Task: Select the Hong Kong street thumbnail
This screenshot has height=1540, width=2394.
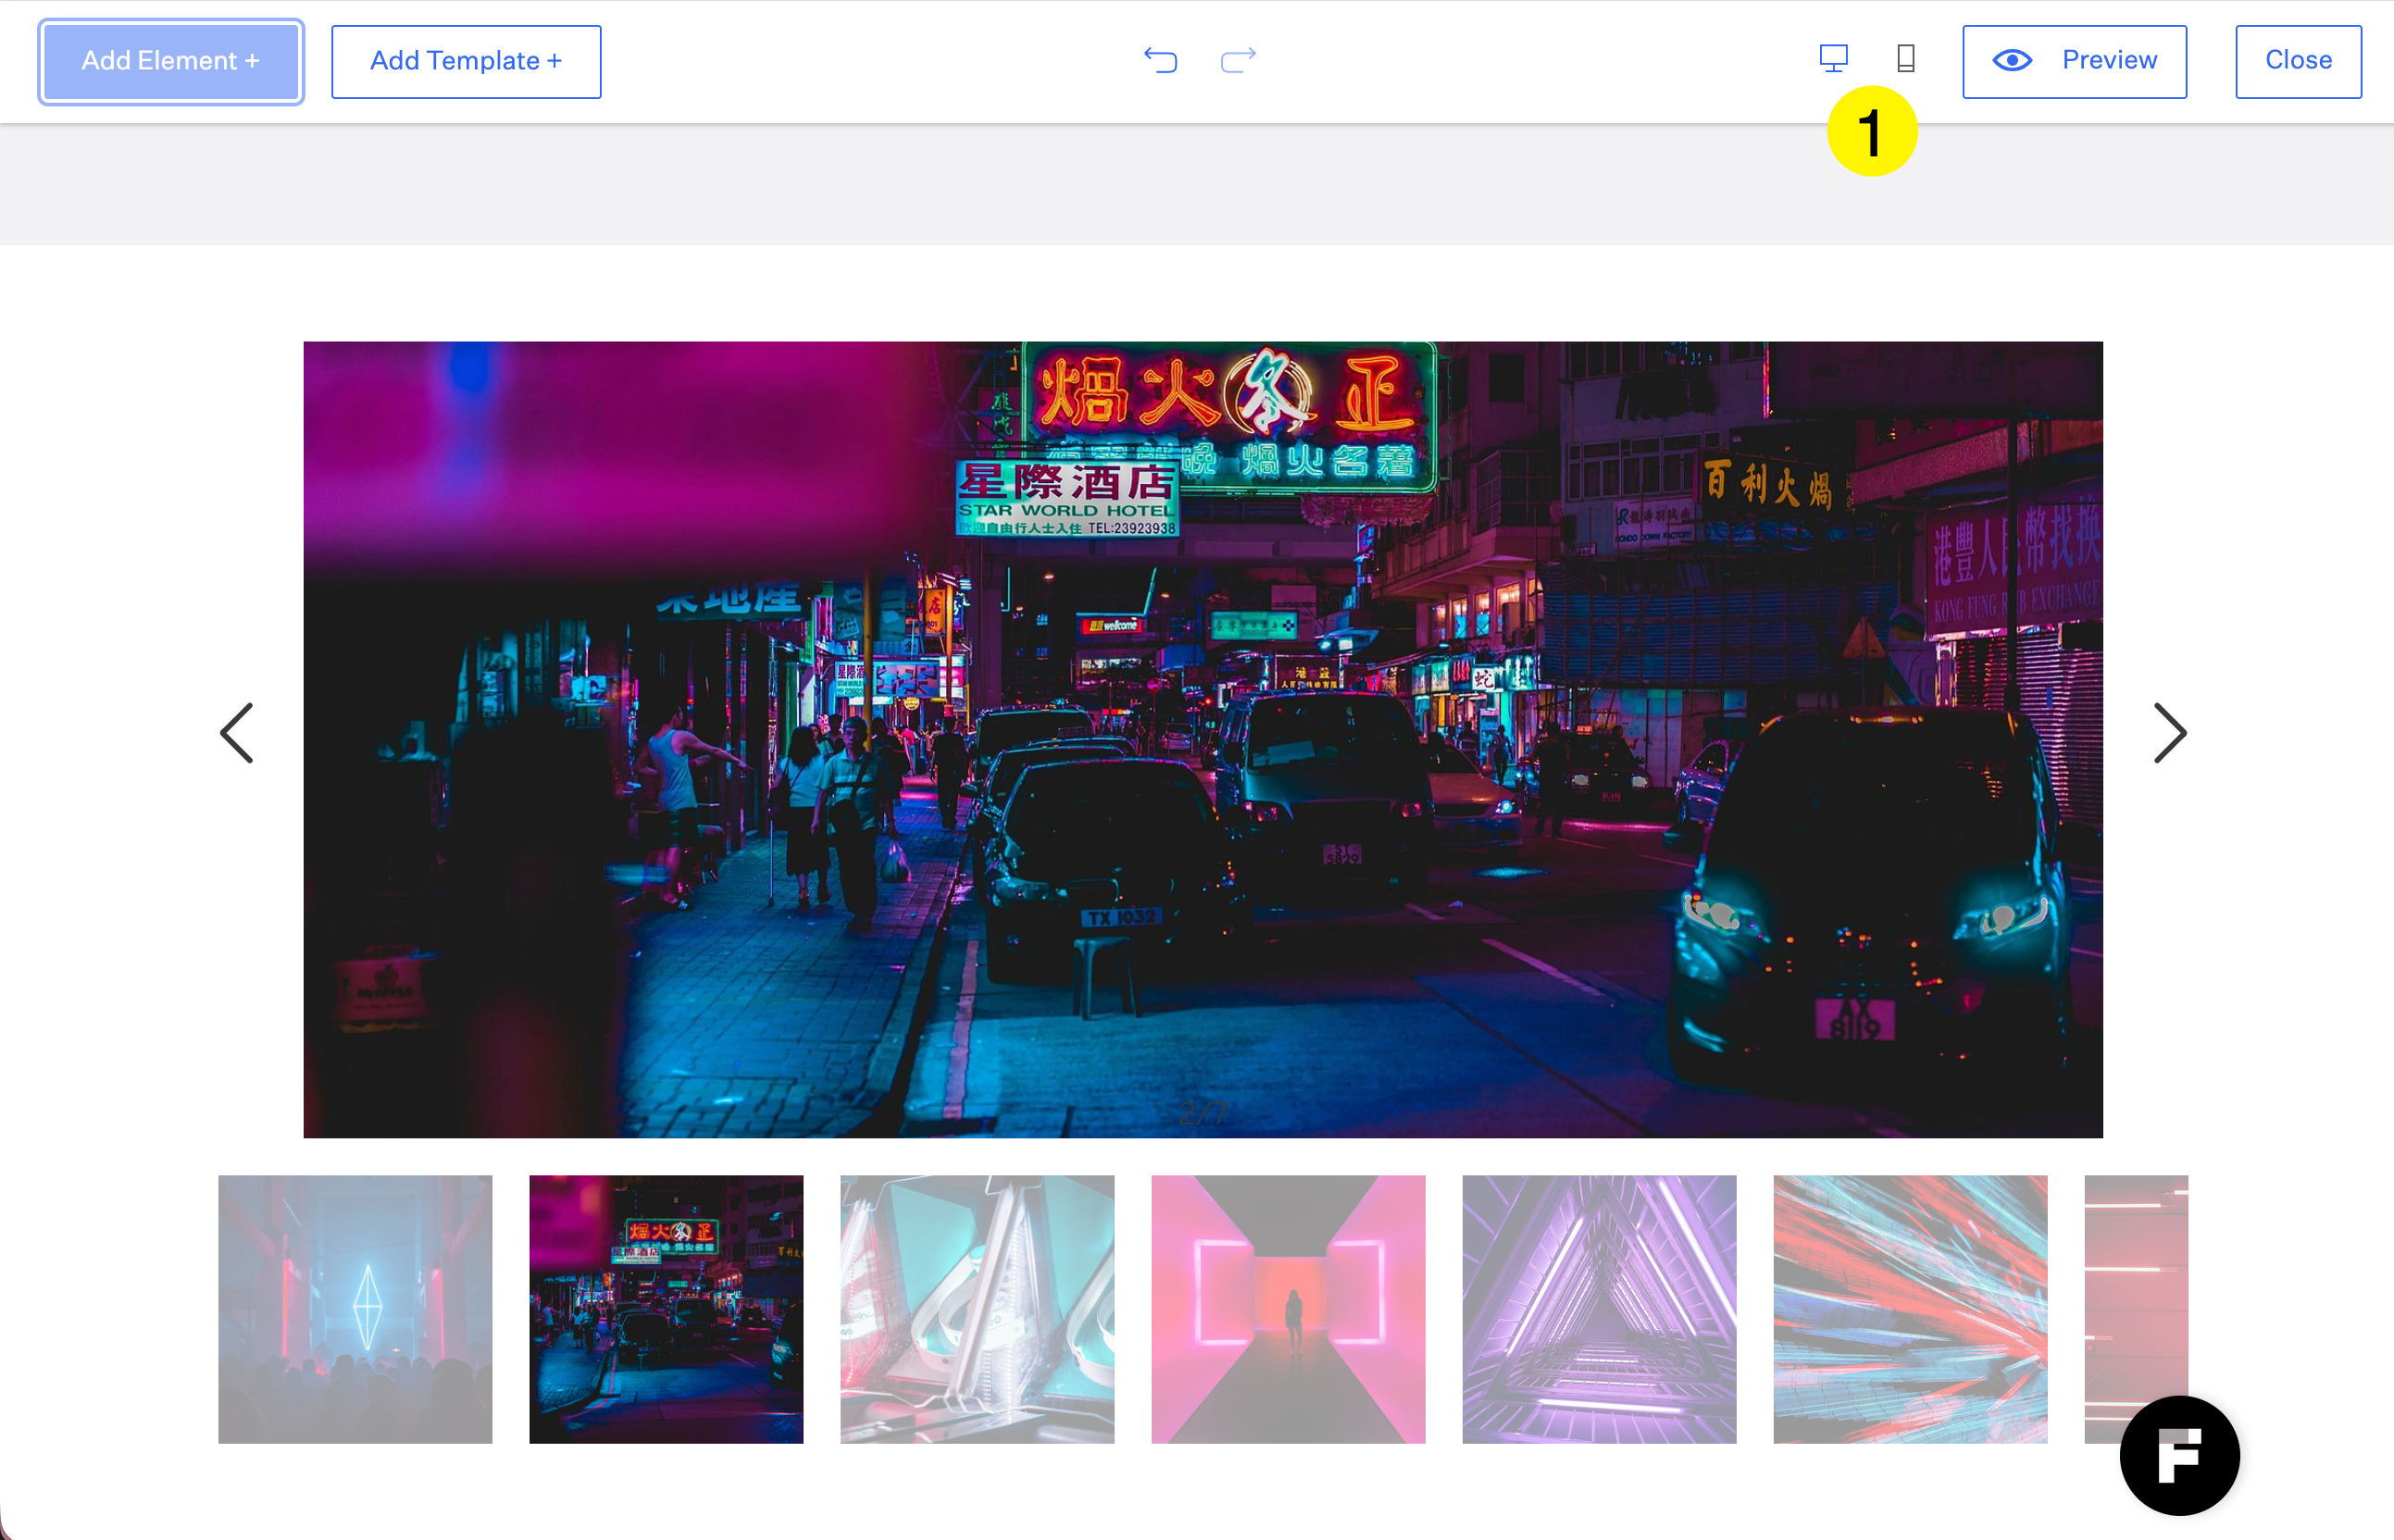Action: click(666, 1308)
